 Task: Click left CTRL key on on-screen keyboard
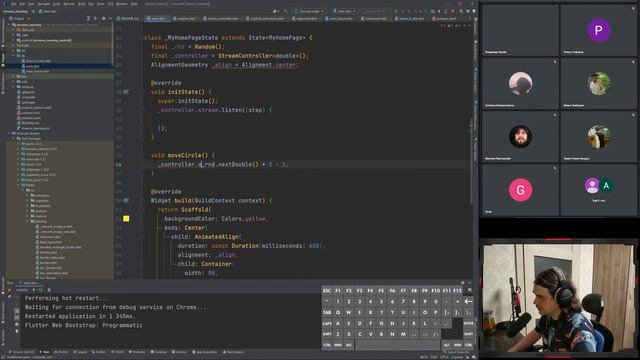[x=327, y=345]
